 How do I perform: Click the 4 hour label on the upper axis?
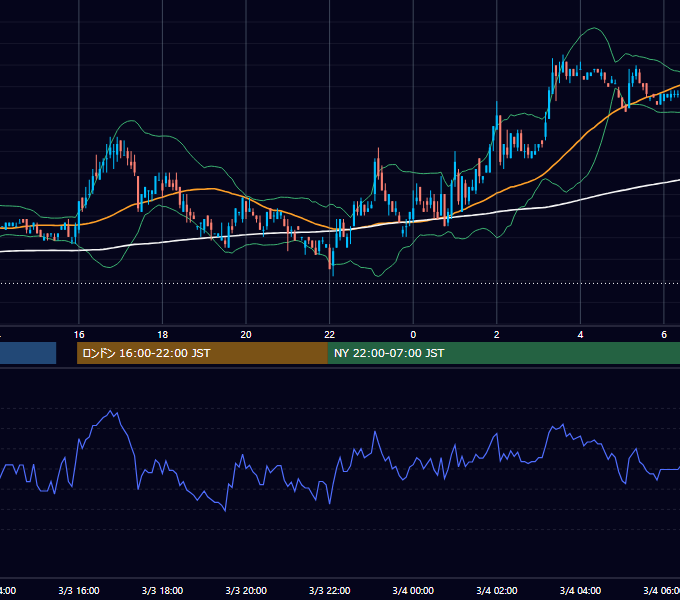(580, 334)
